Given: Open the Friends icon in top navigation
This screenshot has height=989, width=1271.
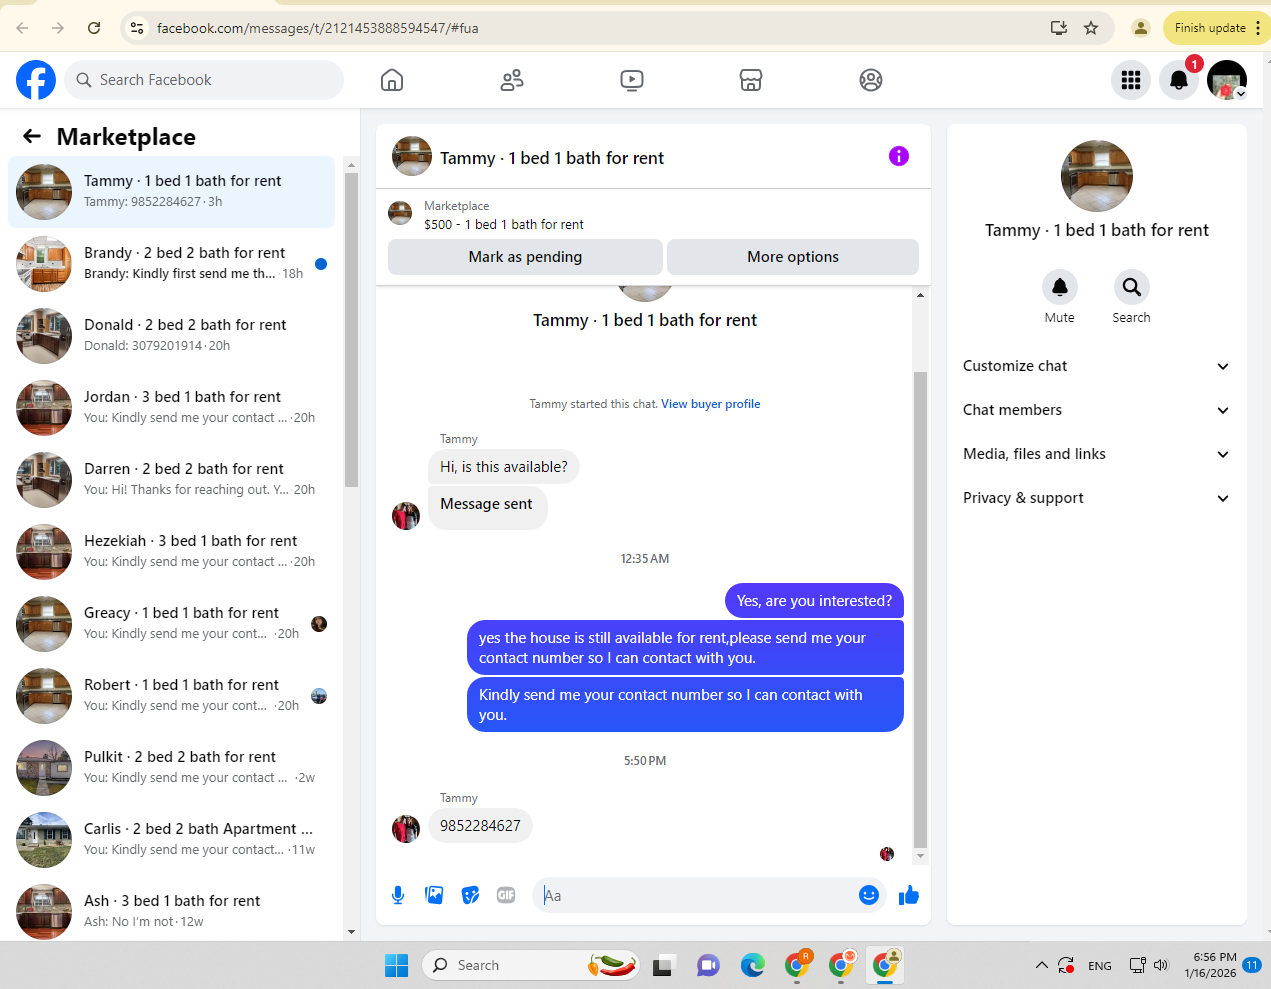Looking at the screenshot, I should [512, 80].
